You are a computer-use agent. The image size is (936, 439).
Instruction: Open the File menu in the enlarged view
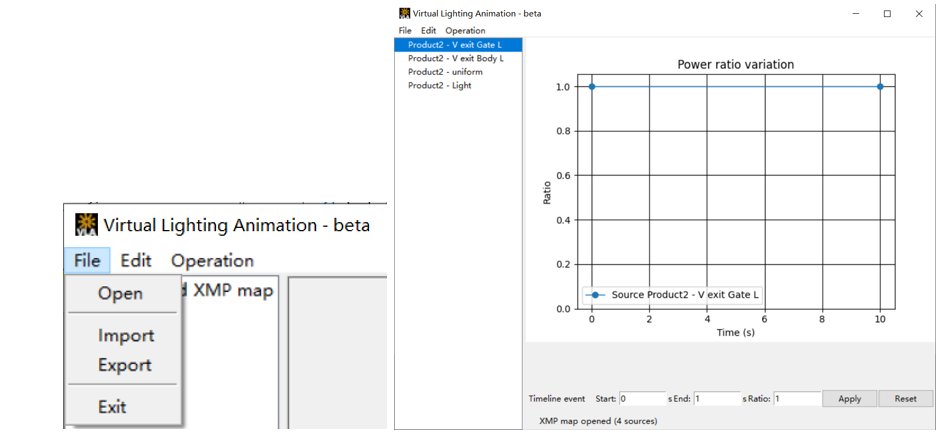point(87,261)
